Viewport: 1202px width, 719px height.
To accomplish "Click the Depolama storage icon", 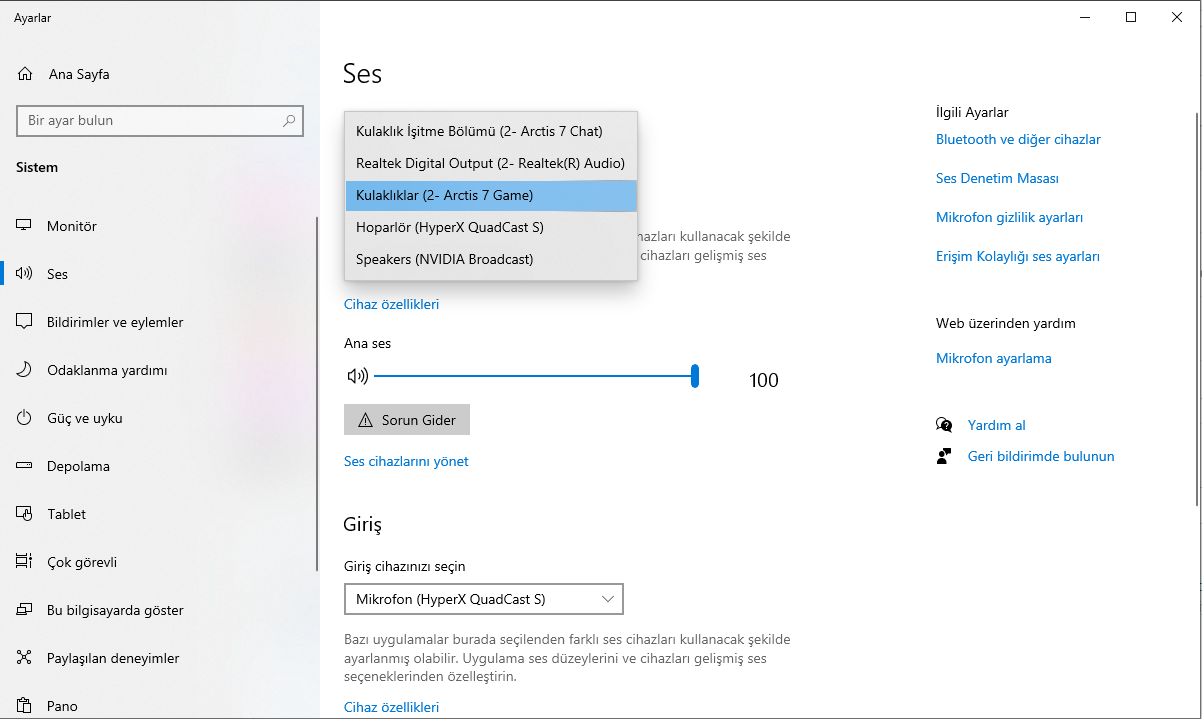I will tap(25, 466).
